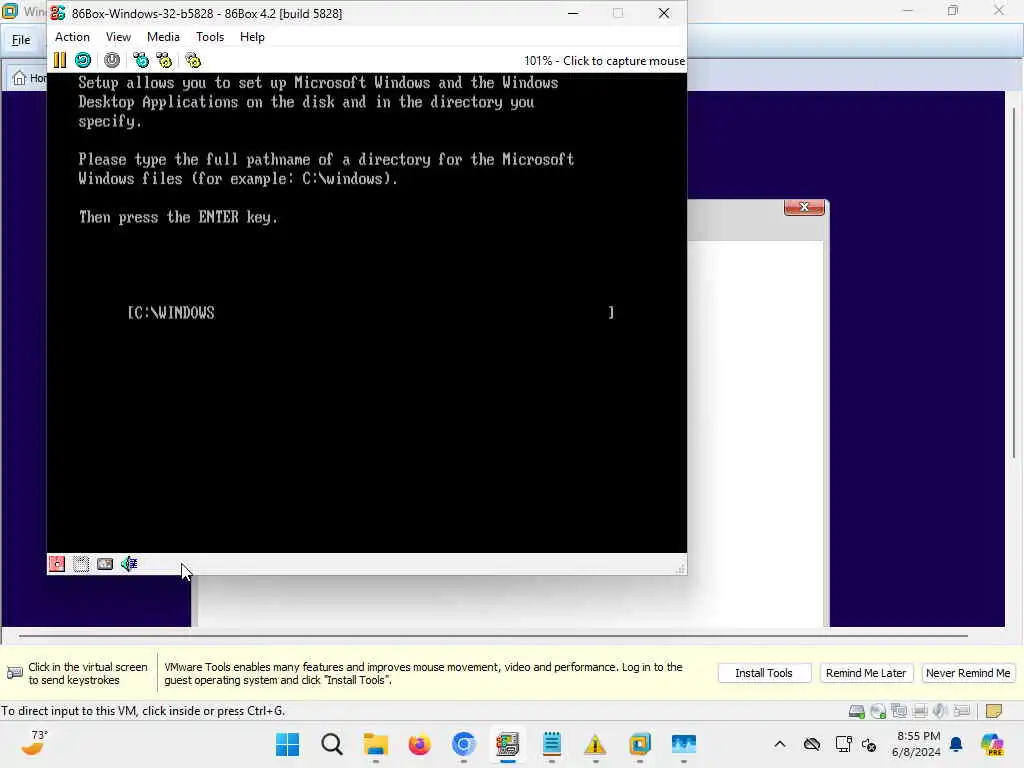The width and height of the screenshot is (1024, 768).
Task: Click VMware network adapter status icon
Action: pos(899,711)
